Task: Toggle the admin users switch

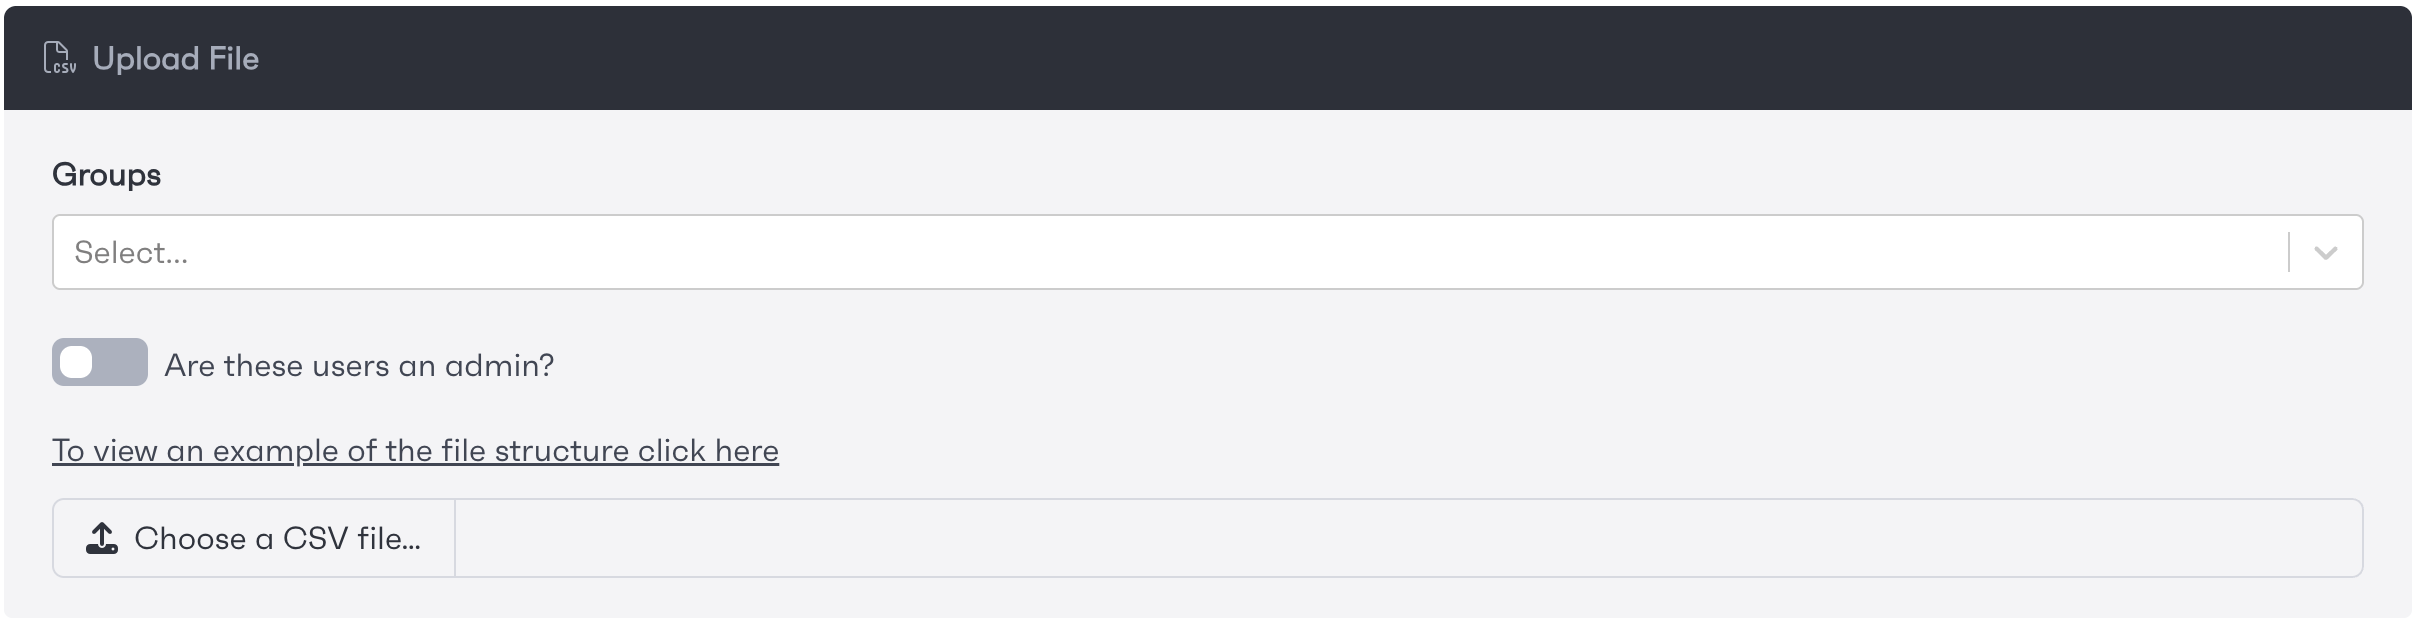Action: [x=100, y=362]
